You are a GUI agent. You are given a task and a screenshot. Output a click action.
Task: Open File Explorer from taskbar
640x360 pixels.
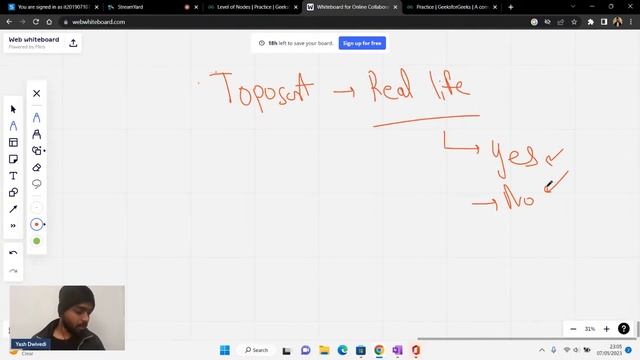tap(324, 350)
